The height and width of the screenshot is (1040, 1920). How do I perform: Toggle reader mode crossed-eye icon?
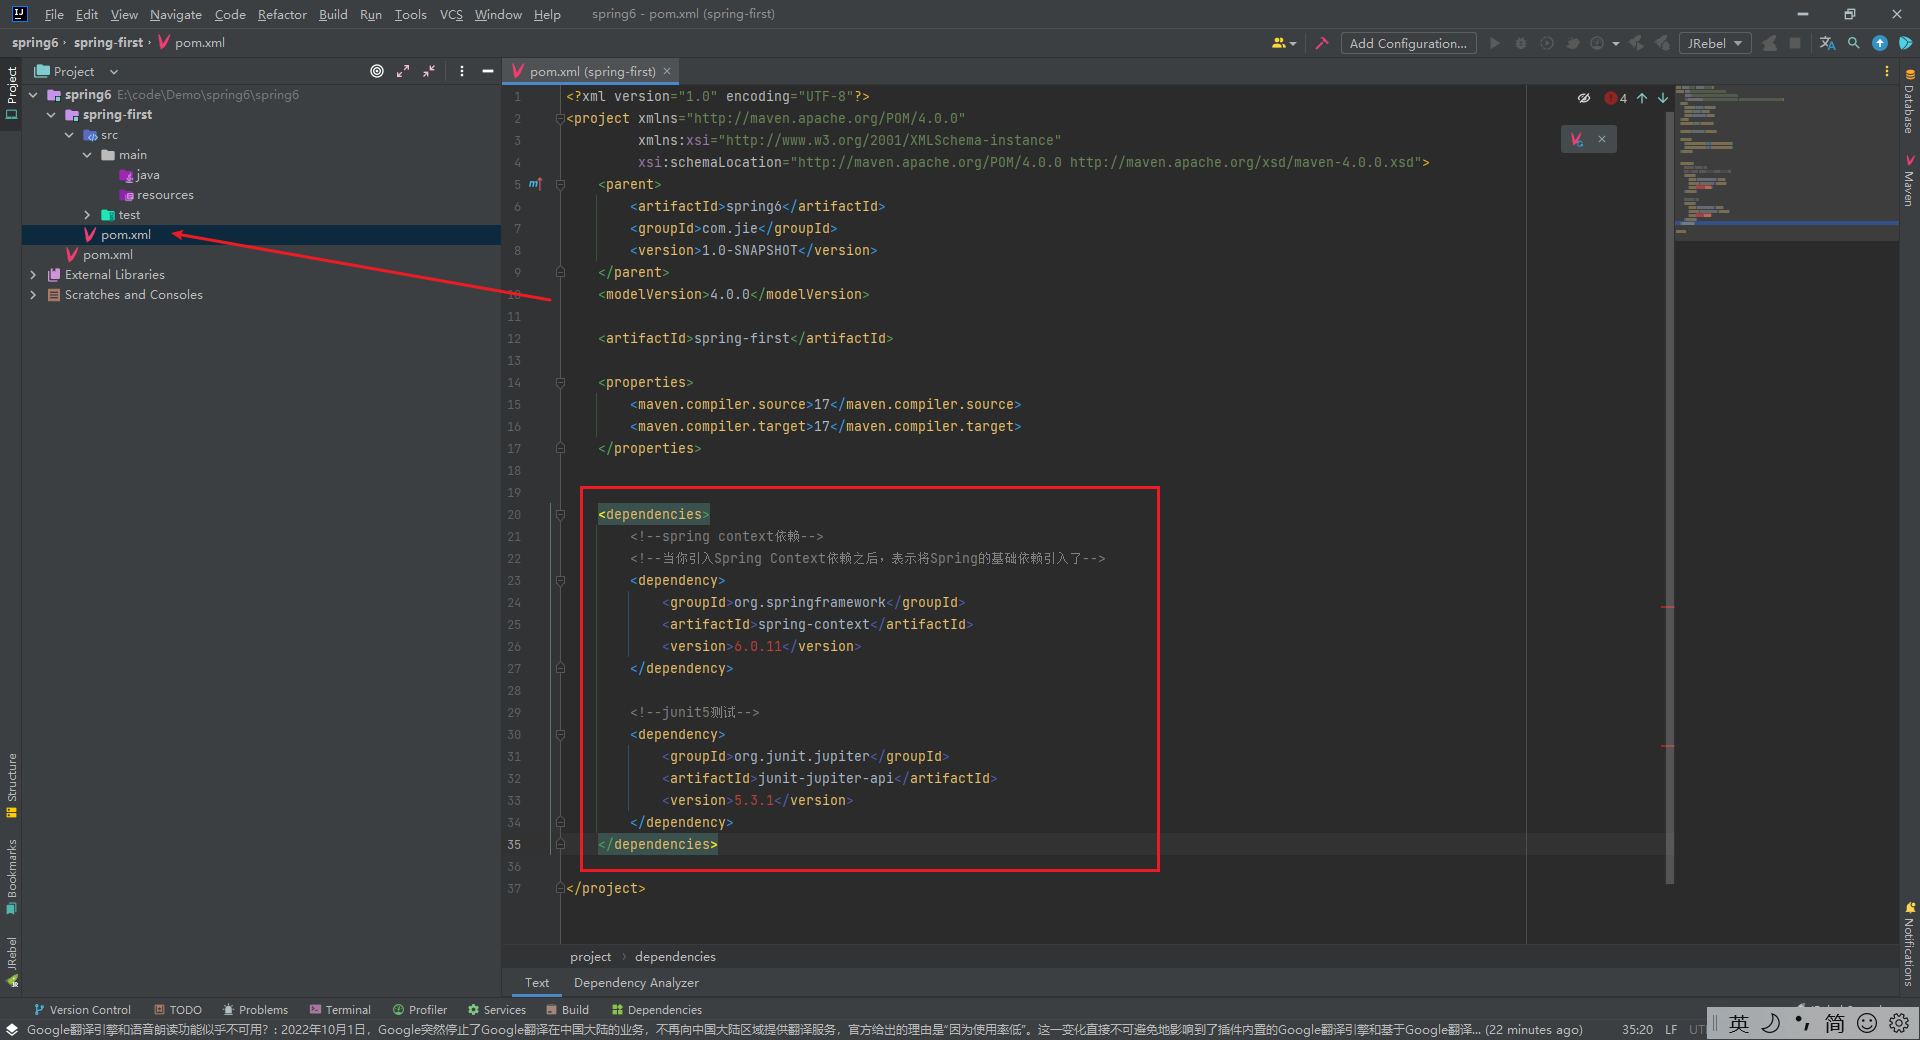pos(1584,98)
